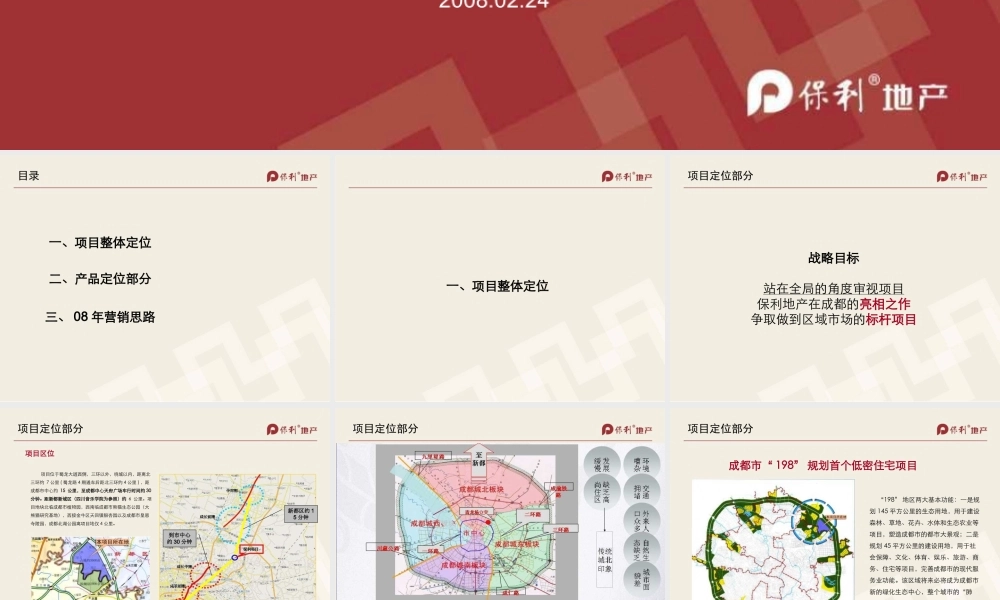Open the red cover slide with large 保利地产 logo
Viewport: 1000px width, 600px height.
point(500,75)
